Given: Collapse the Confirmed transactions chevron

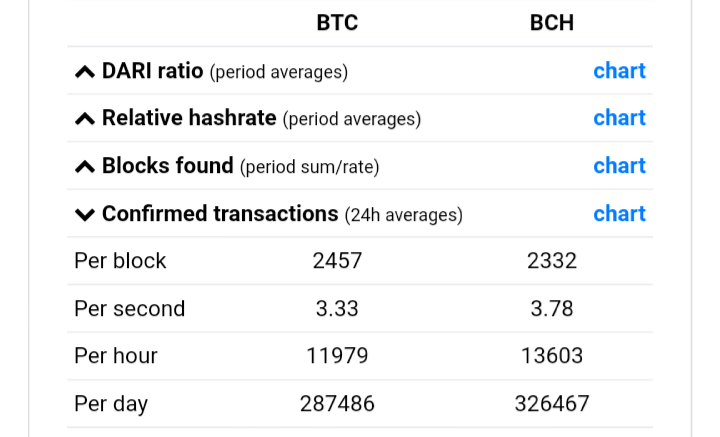Looking at the screenshot, I should (85, 214).
